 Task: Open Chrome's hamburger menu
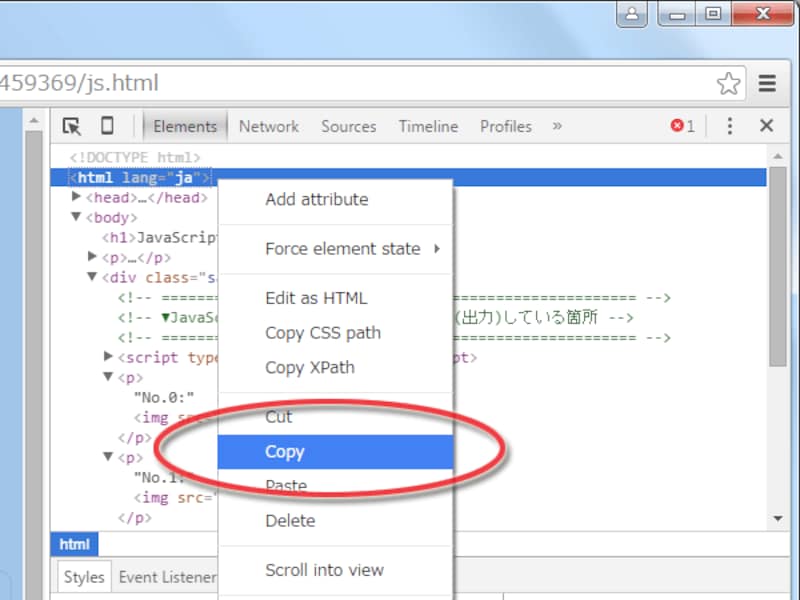(768, 84)
